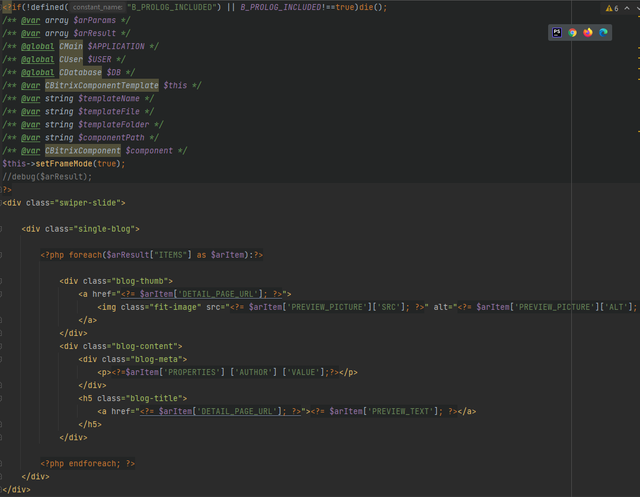Click the "single-blog" class value

pos(104,229)
